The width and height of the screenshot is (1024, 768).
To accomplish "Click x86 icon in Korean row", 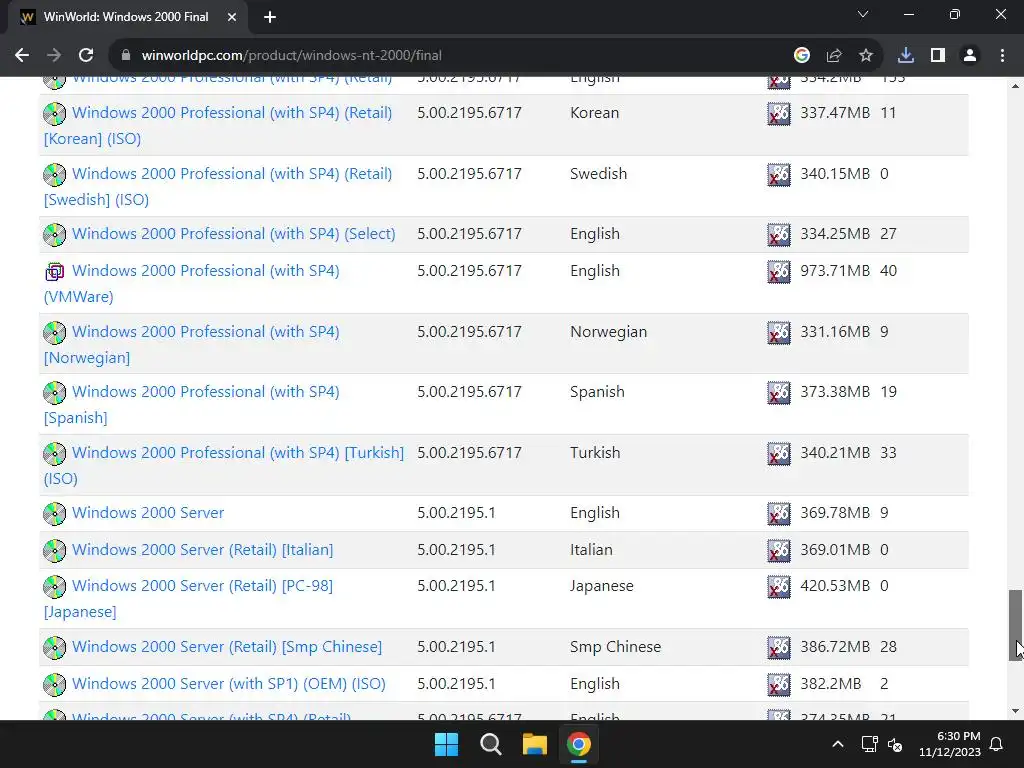I will pos(778,114).
